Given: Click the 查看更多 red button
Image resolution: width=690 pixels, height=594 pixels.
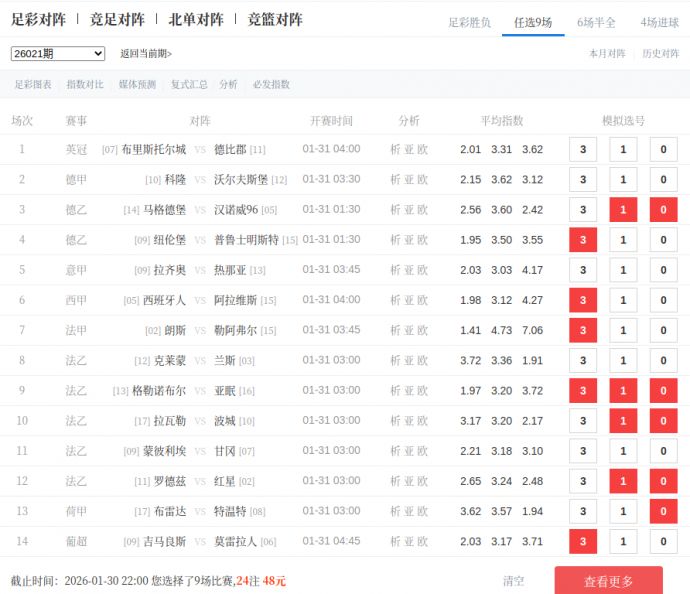Looking at the screenshot, I should click(608, 581).
